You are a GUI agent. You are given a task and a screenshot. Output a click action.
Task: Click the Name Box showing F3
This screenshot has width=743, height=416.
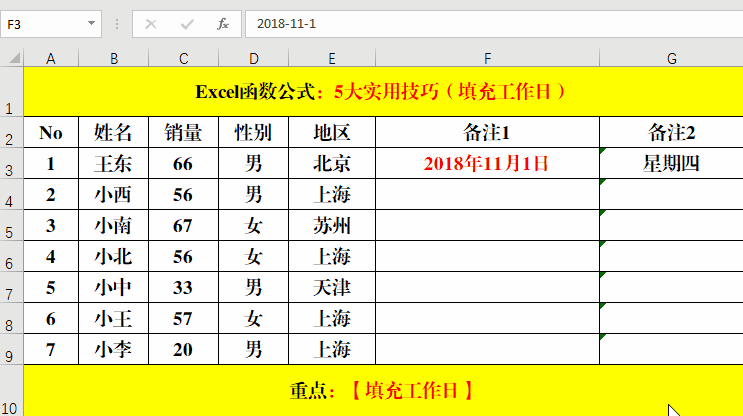pos(51,24)
